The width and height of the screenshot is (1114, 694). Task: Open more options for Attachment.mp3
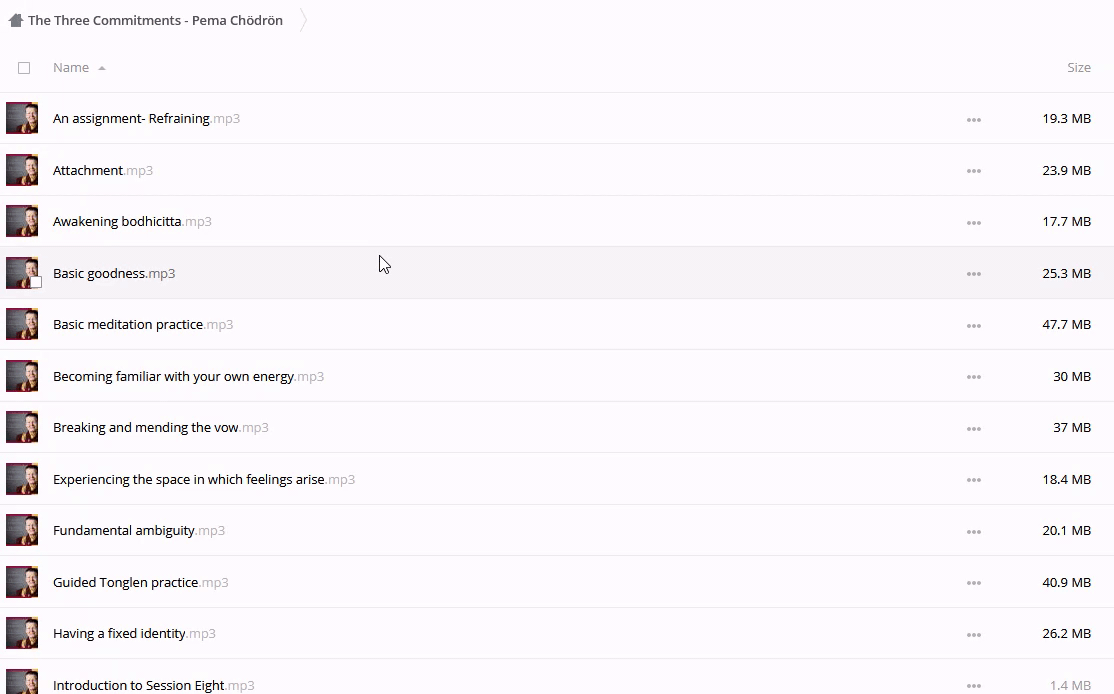pos(973,171)
